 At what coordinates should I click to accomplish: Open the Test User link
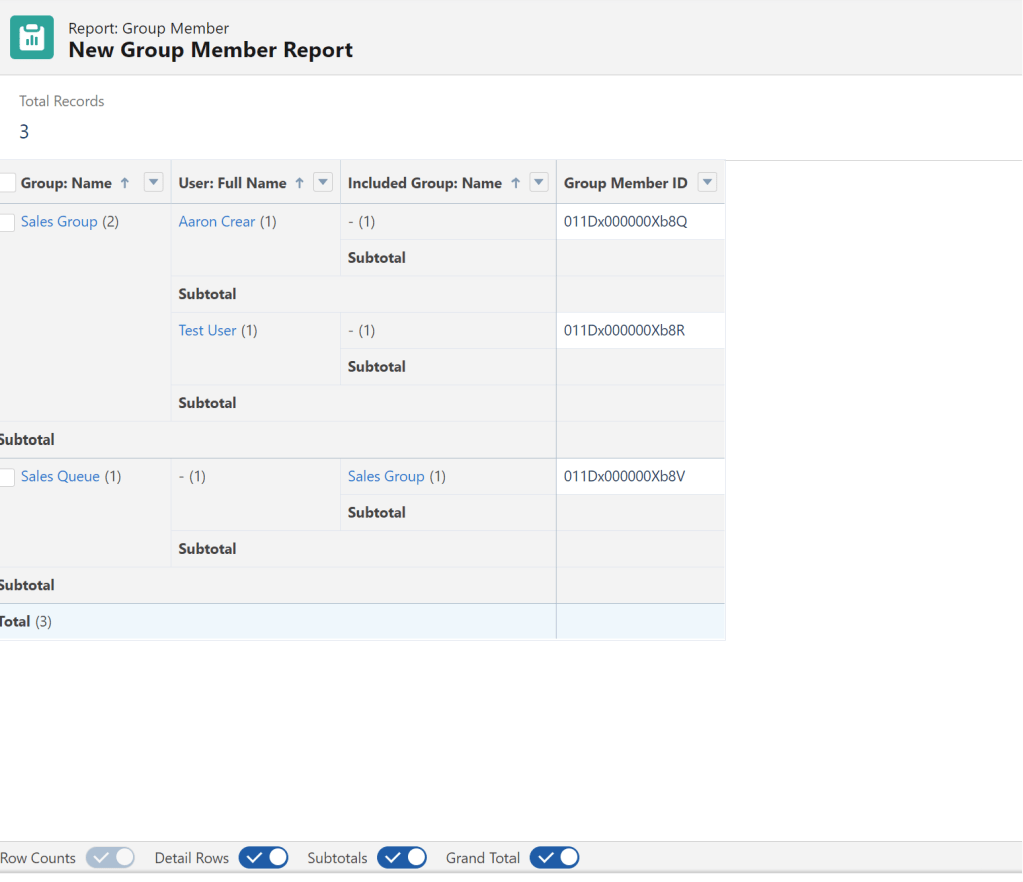pyautogui.click(x=207, y=331)
